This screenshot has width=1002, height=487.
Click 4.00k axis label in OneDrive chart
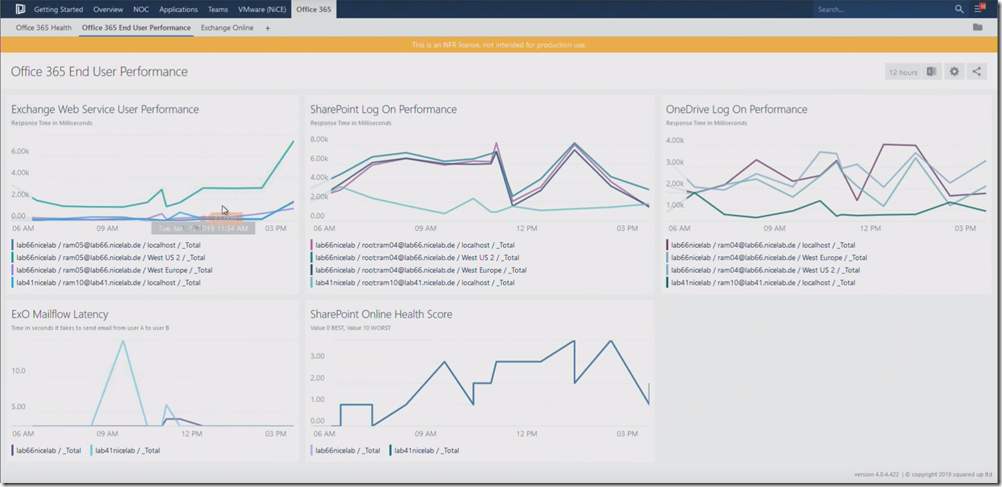pyautogui.click(x=675, y=140)
